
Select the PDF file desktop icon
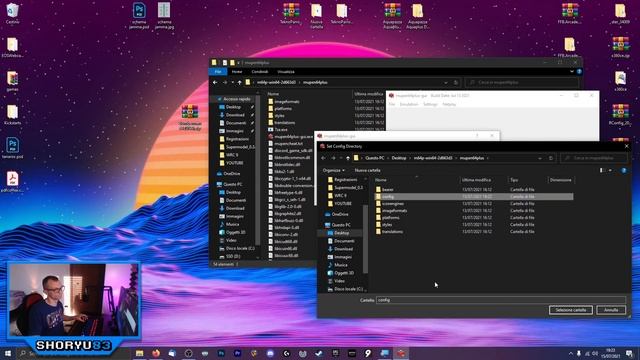(12, 182)
